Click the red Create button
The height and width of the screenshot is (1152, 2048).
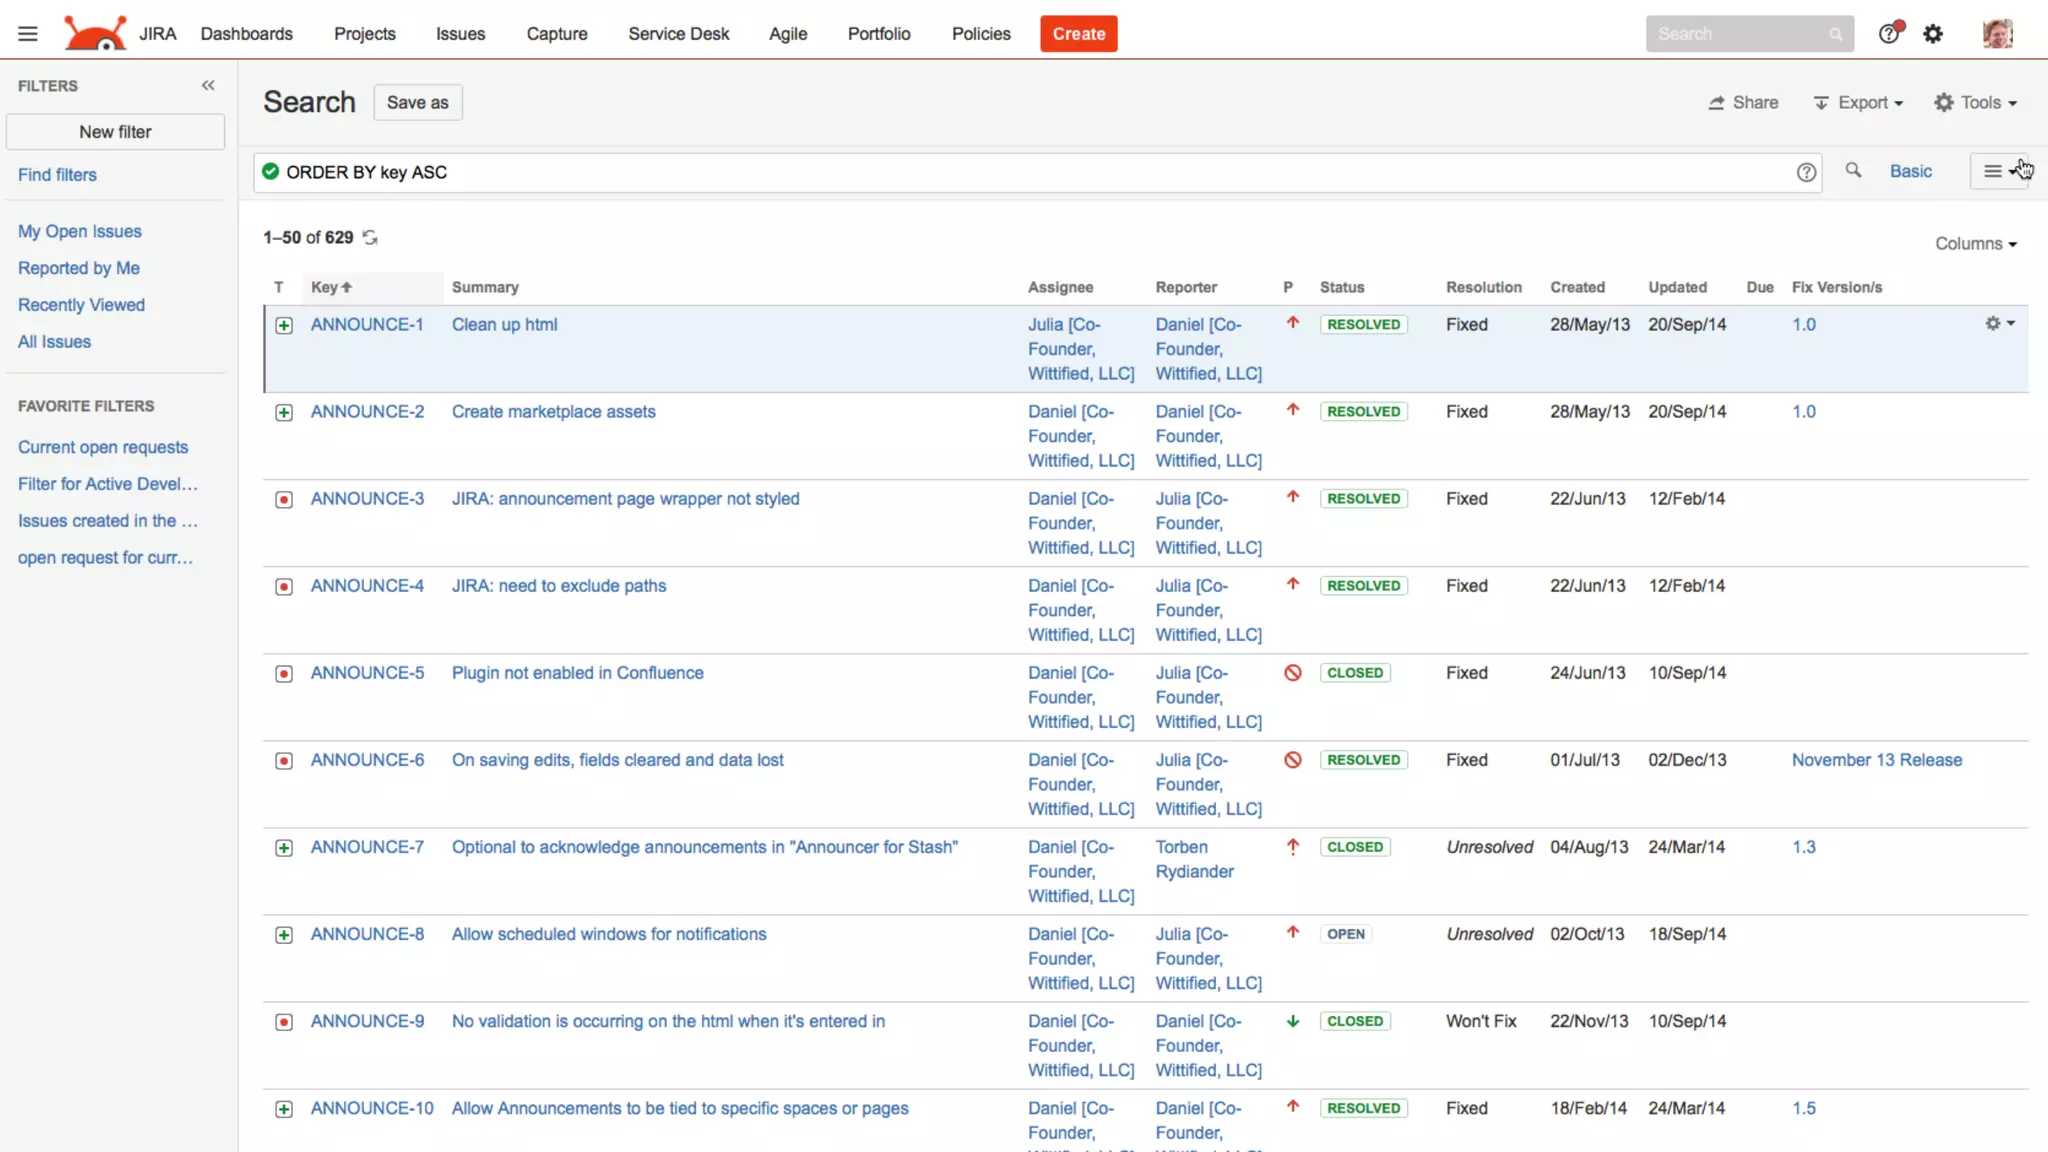[1078, 34]
